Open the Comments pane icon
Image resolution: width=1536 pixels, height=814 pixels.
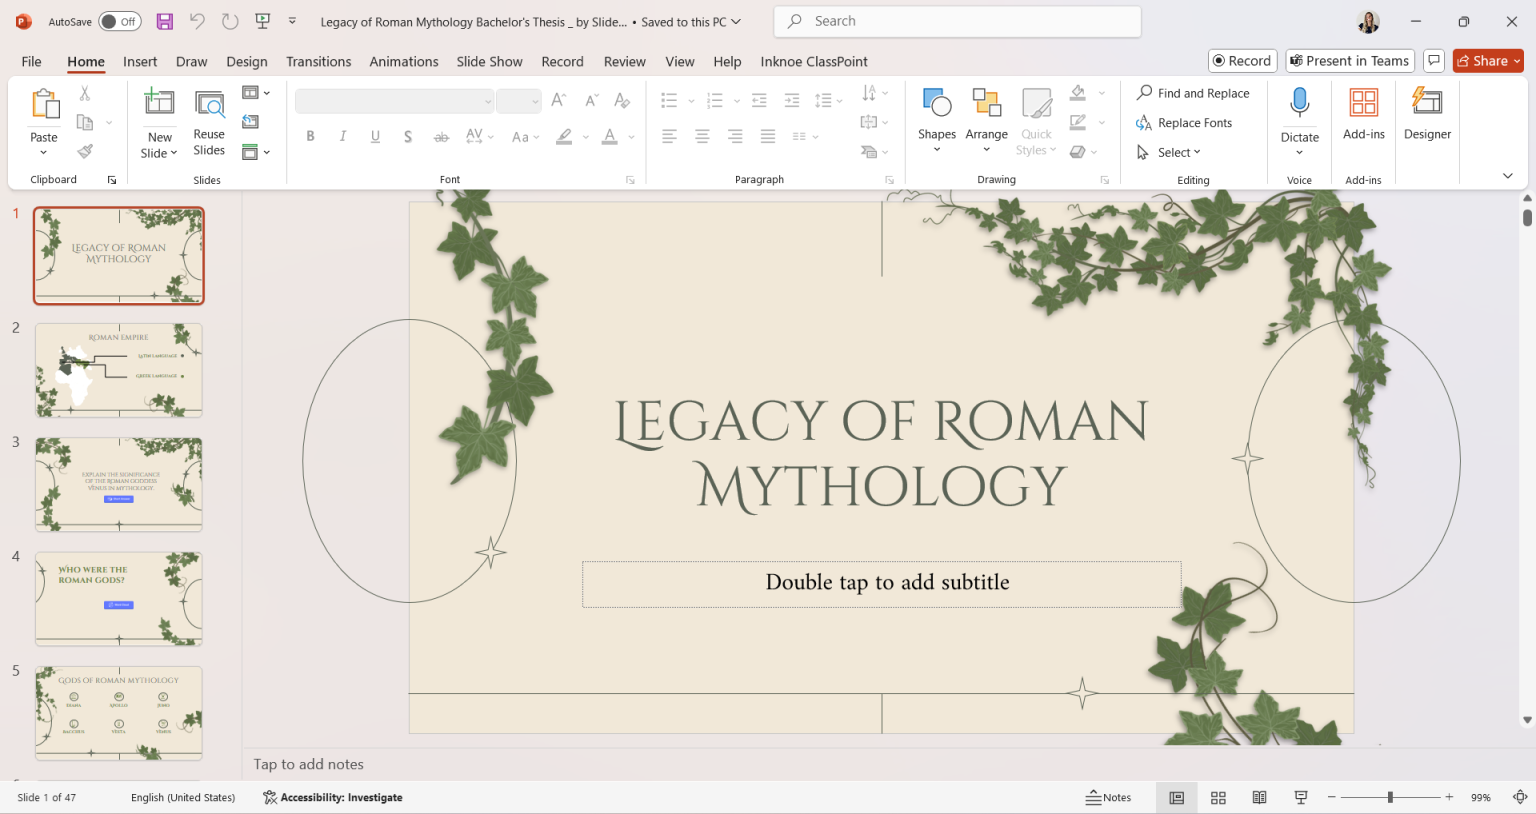[x=1434, y=61]
